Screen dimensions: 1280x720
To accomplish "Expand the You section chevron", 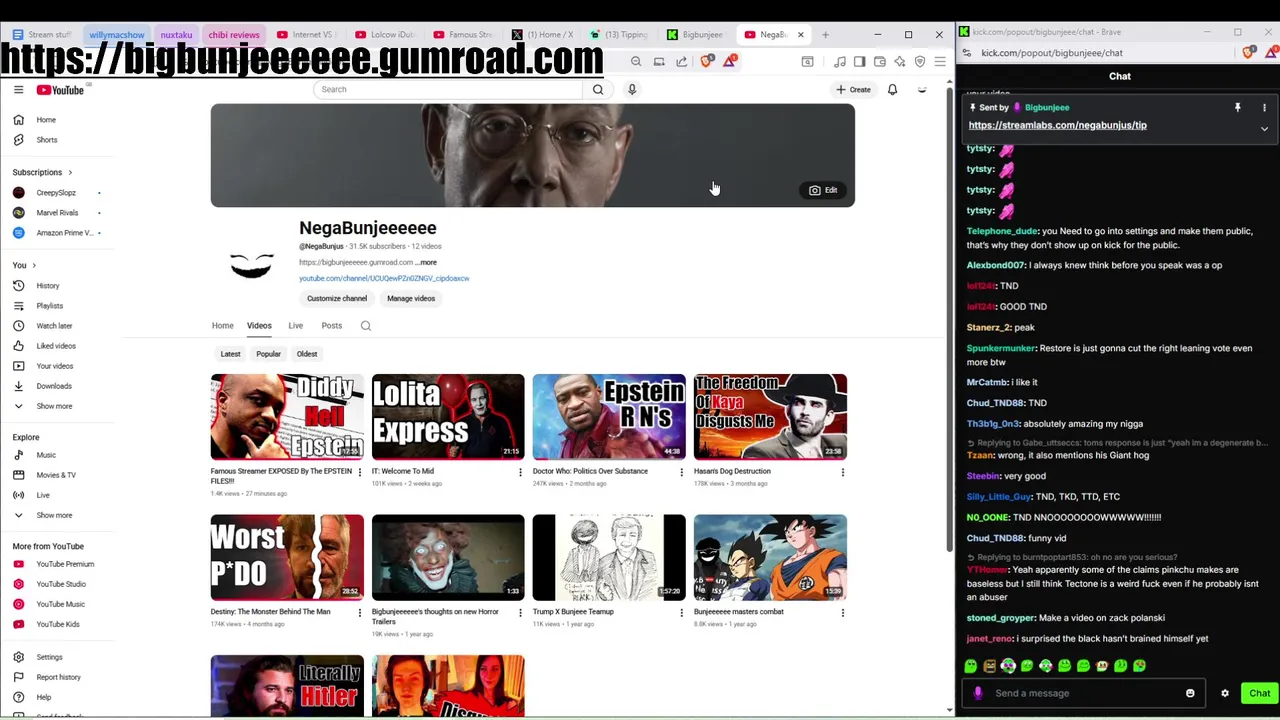I will [x=34, y=265].
